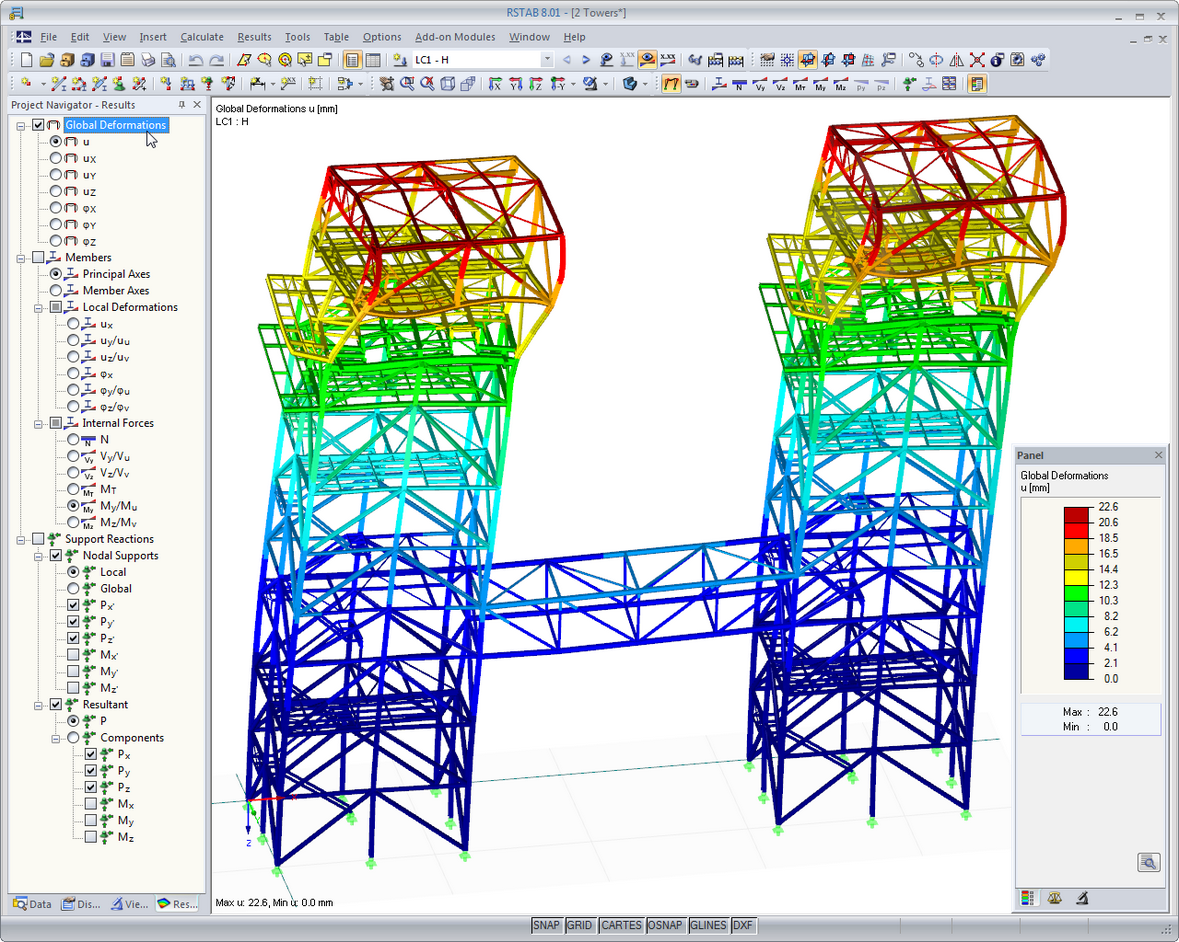Collapse the Support Reactions tree node

[x=21, y=539]
